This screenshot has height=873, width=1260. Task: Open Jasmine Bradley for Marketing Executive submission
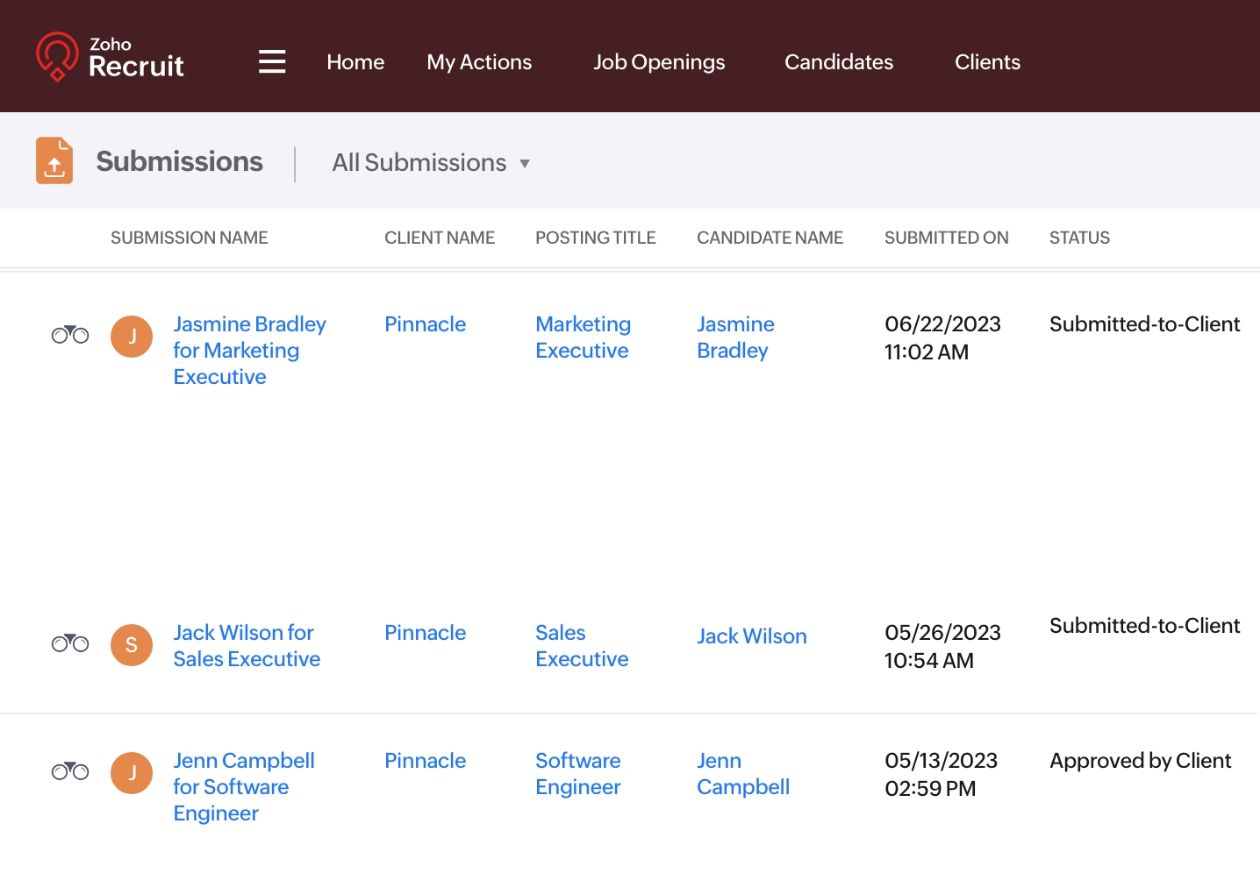pyautogui.click(x=248, y=350)
